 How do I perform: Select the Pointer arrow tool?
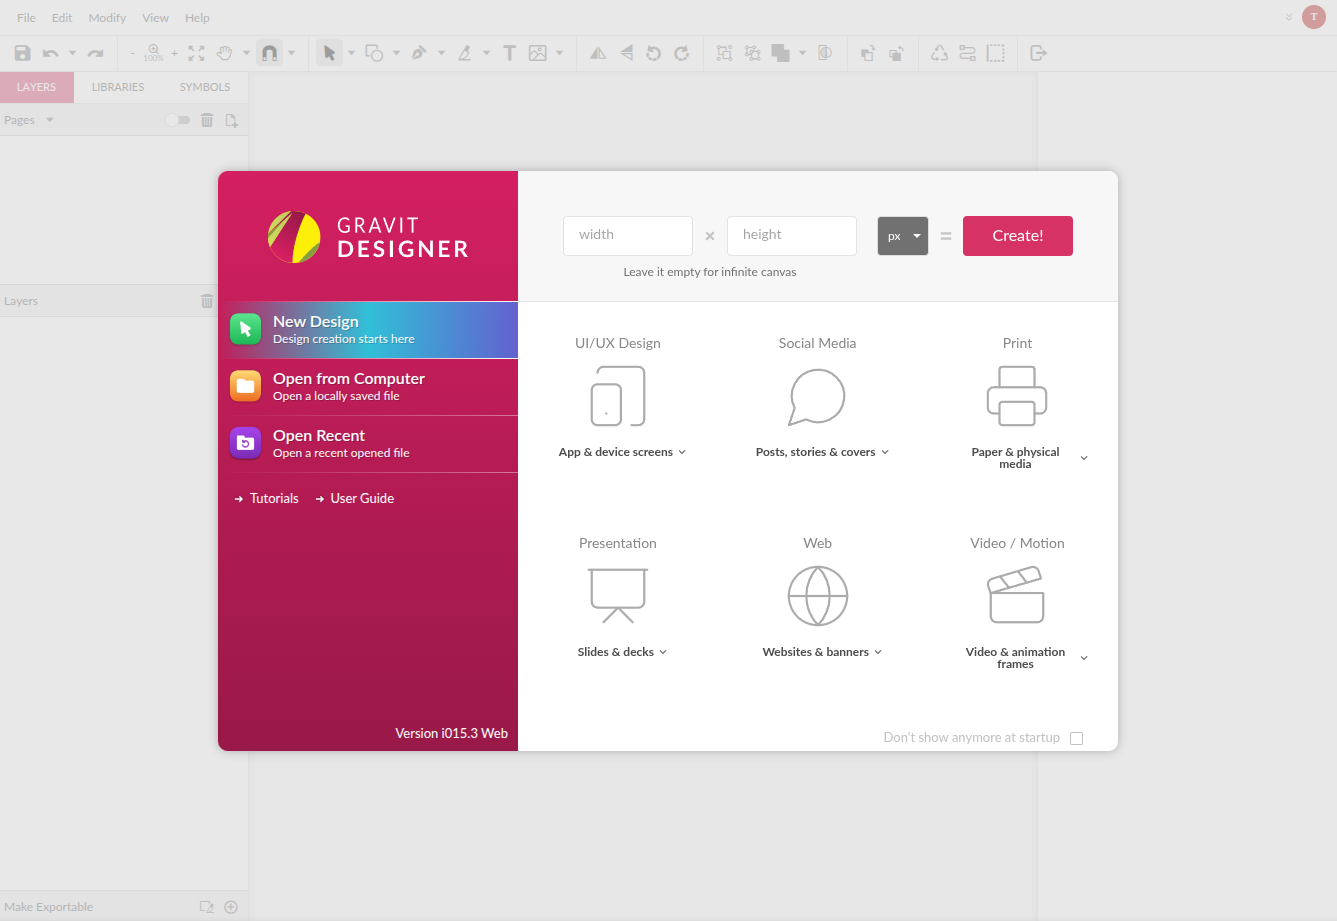[x=329, y=53]
